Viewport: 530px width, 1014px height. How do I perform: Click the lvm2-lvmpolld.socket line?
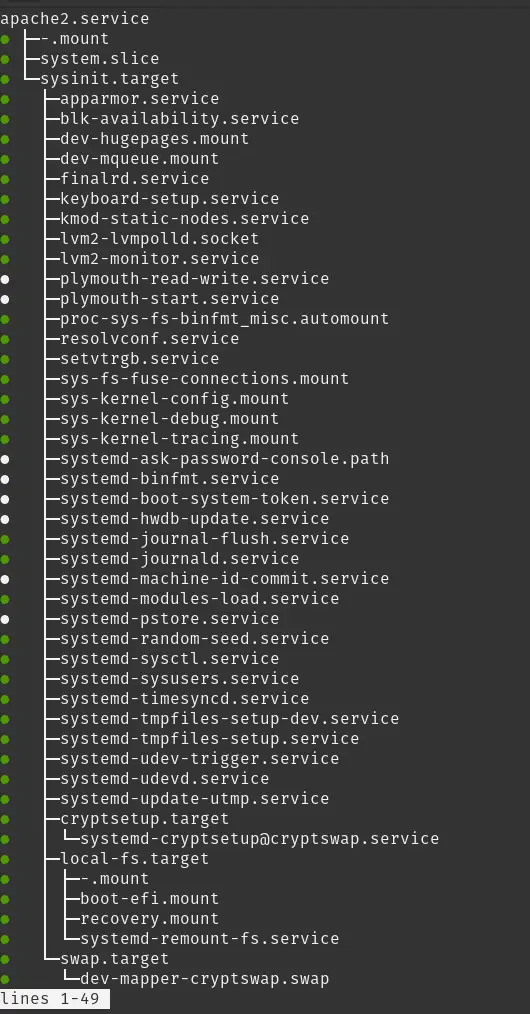(x=160, y=239)
